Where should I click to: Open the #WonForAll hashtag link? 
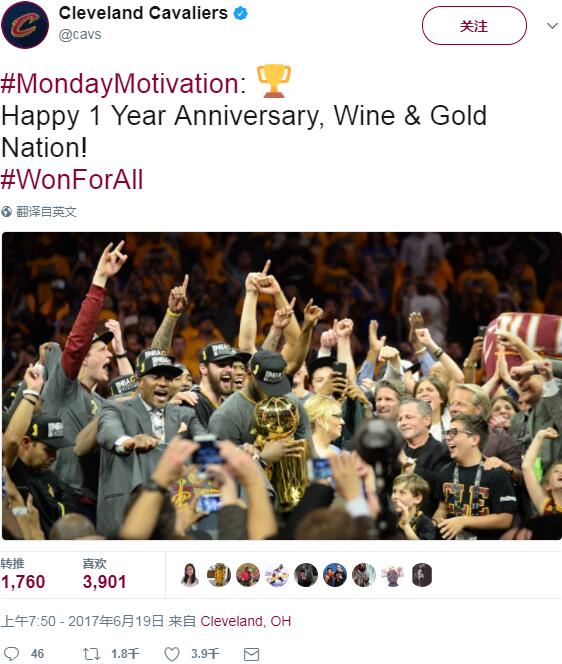pyautogui.click(x=72, y=180)
